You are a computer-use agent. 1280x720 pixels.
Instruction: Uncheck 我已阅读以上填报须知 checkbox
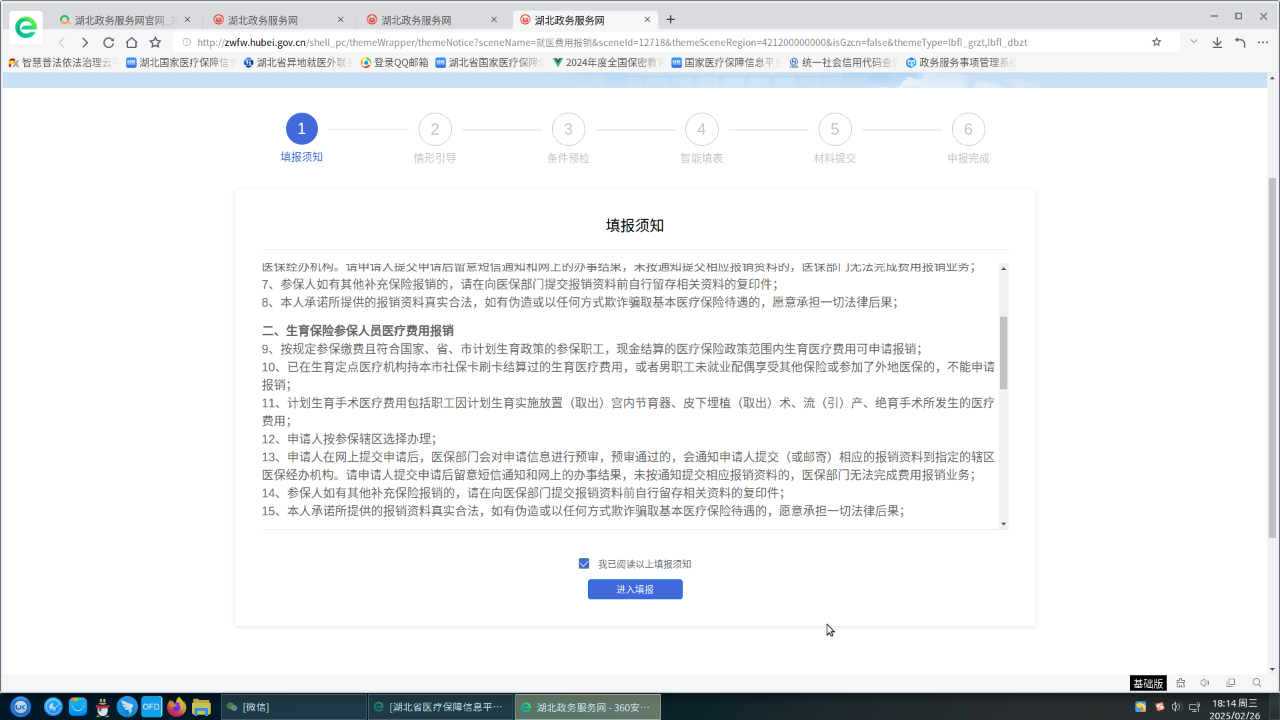pos(584,564)
